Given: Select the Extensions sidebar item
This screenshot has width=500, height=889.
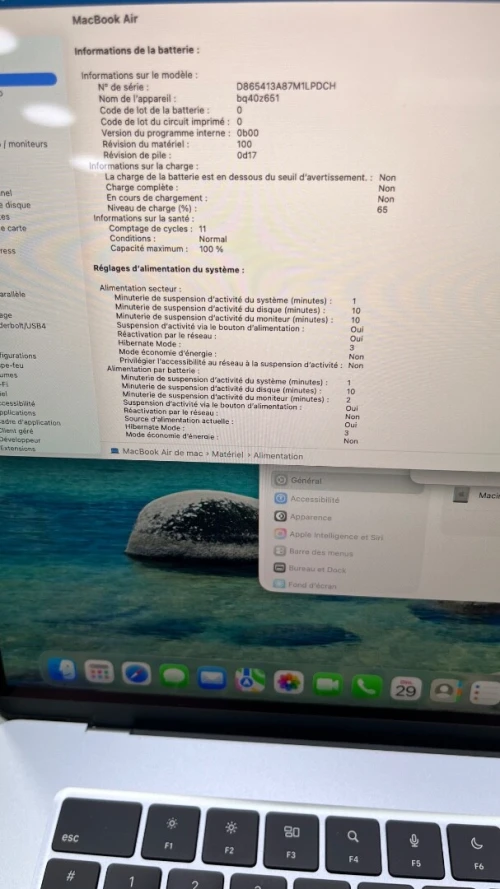Looking at the screenshot, I should 18,448.
